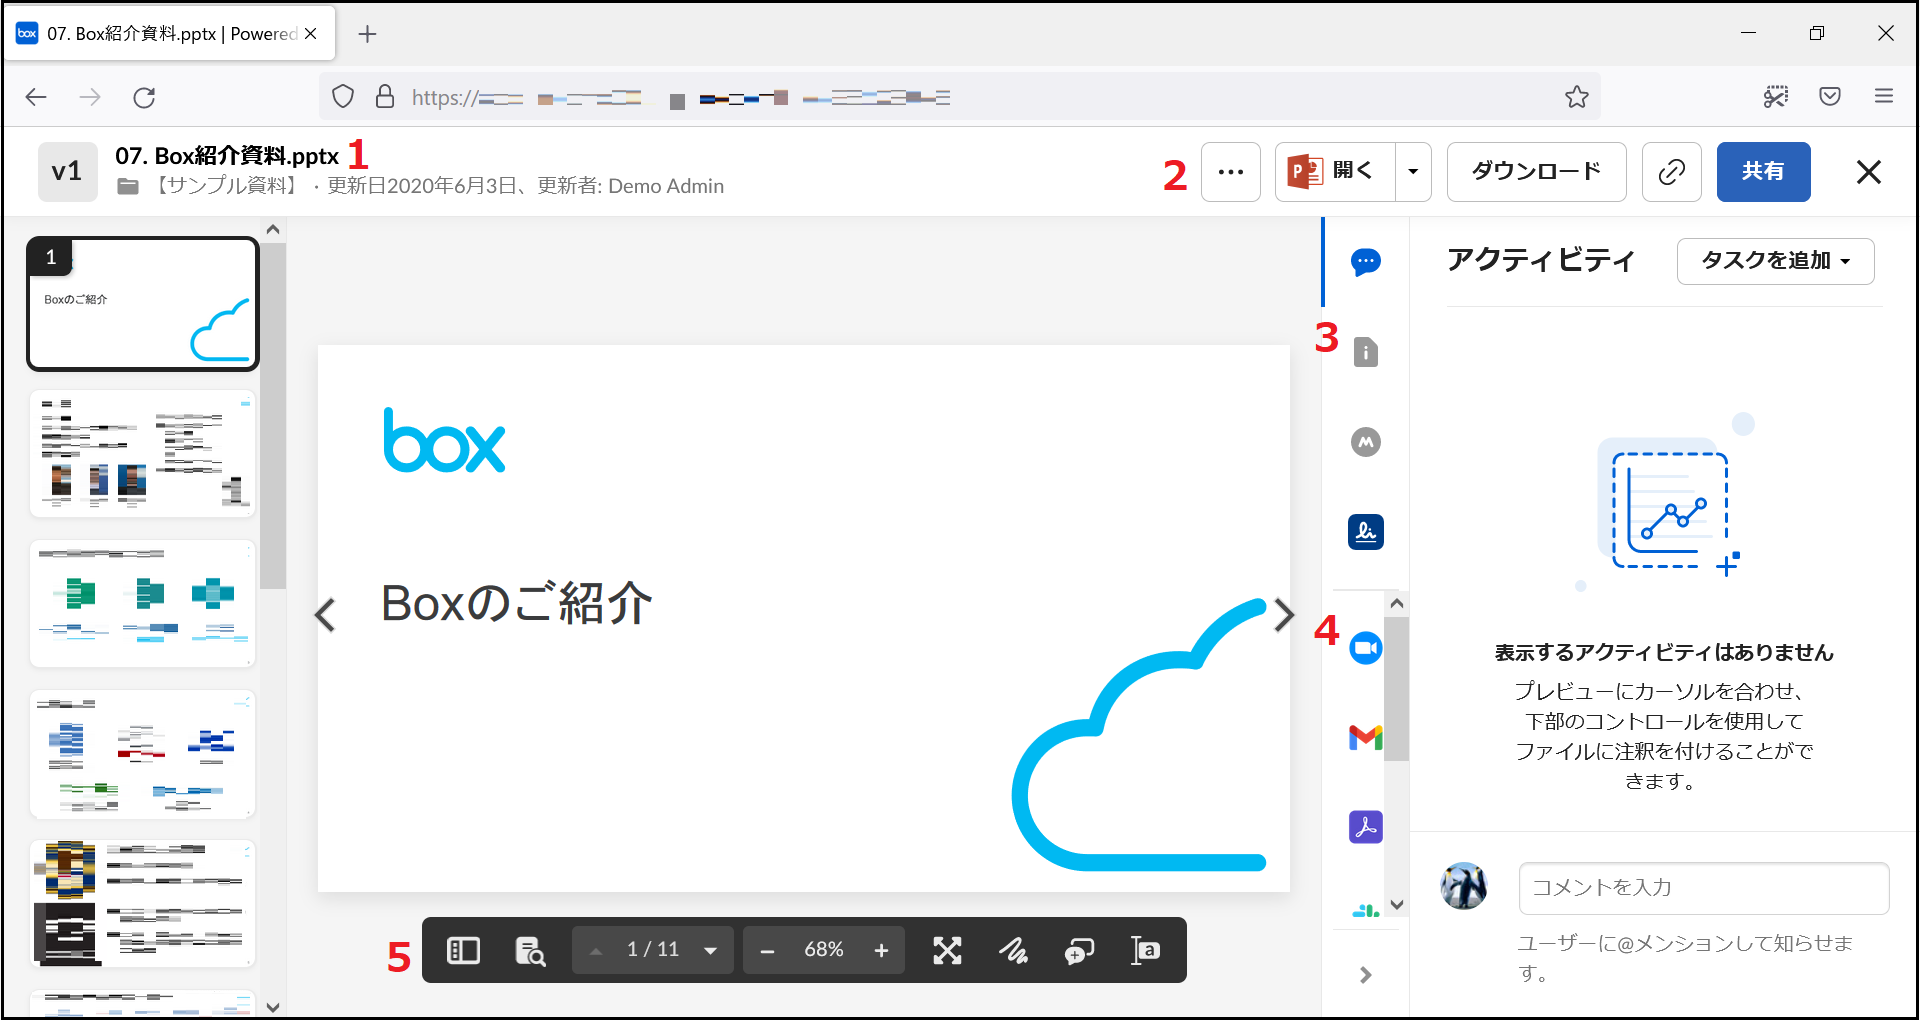1920x1020 pixels.
Task: Toggle the thumbnails sidebar in toolbar
Action: (x=463, y=950)
